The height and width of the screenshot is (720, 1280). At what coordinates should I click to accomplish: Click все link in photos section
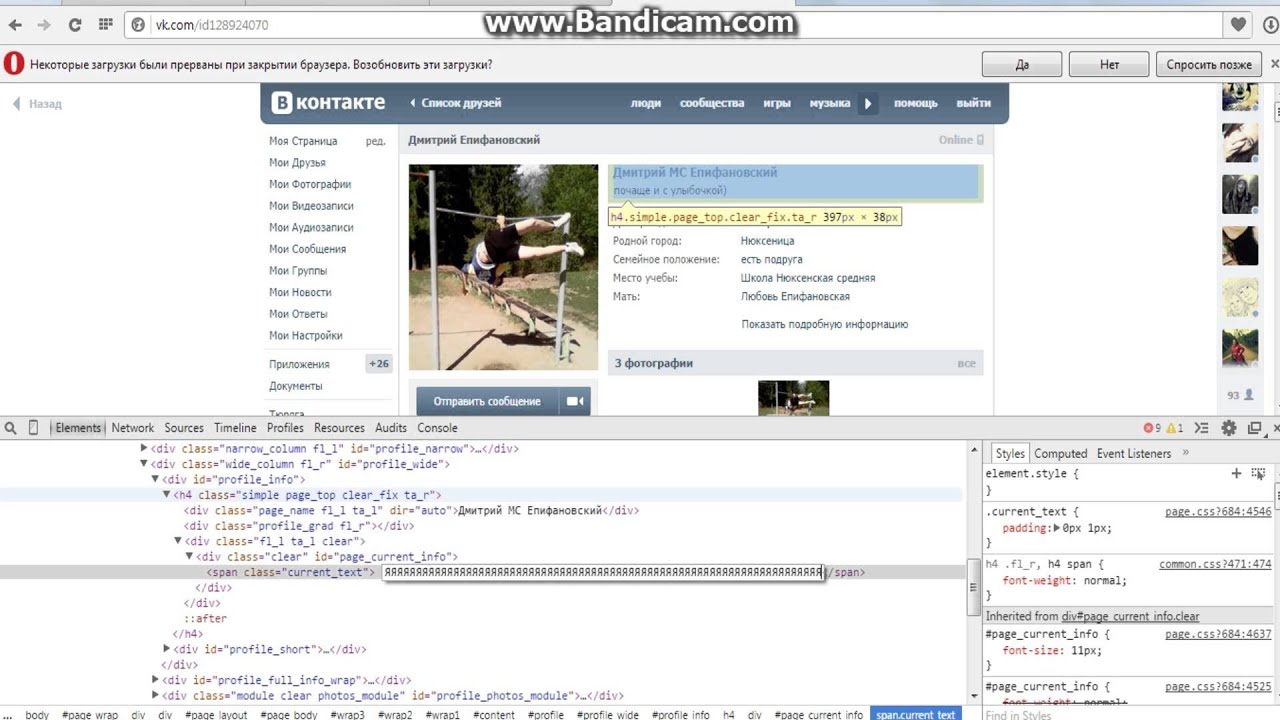[966, 363]
